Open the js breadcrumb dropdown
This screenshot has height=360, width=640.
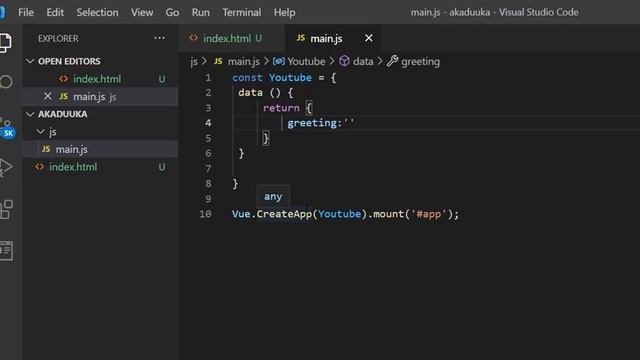point(194,62)
